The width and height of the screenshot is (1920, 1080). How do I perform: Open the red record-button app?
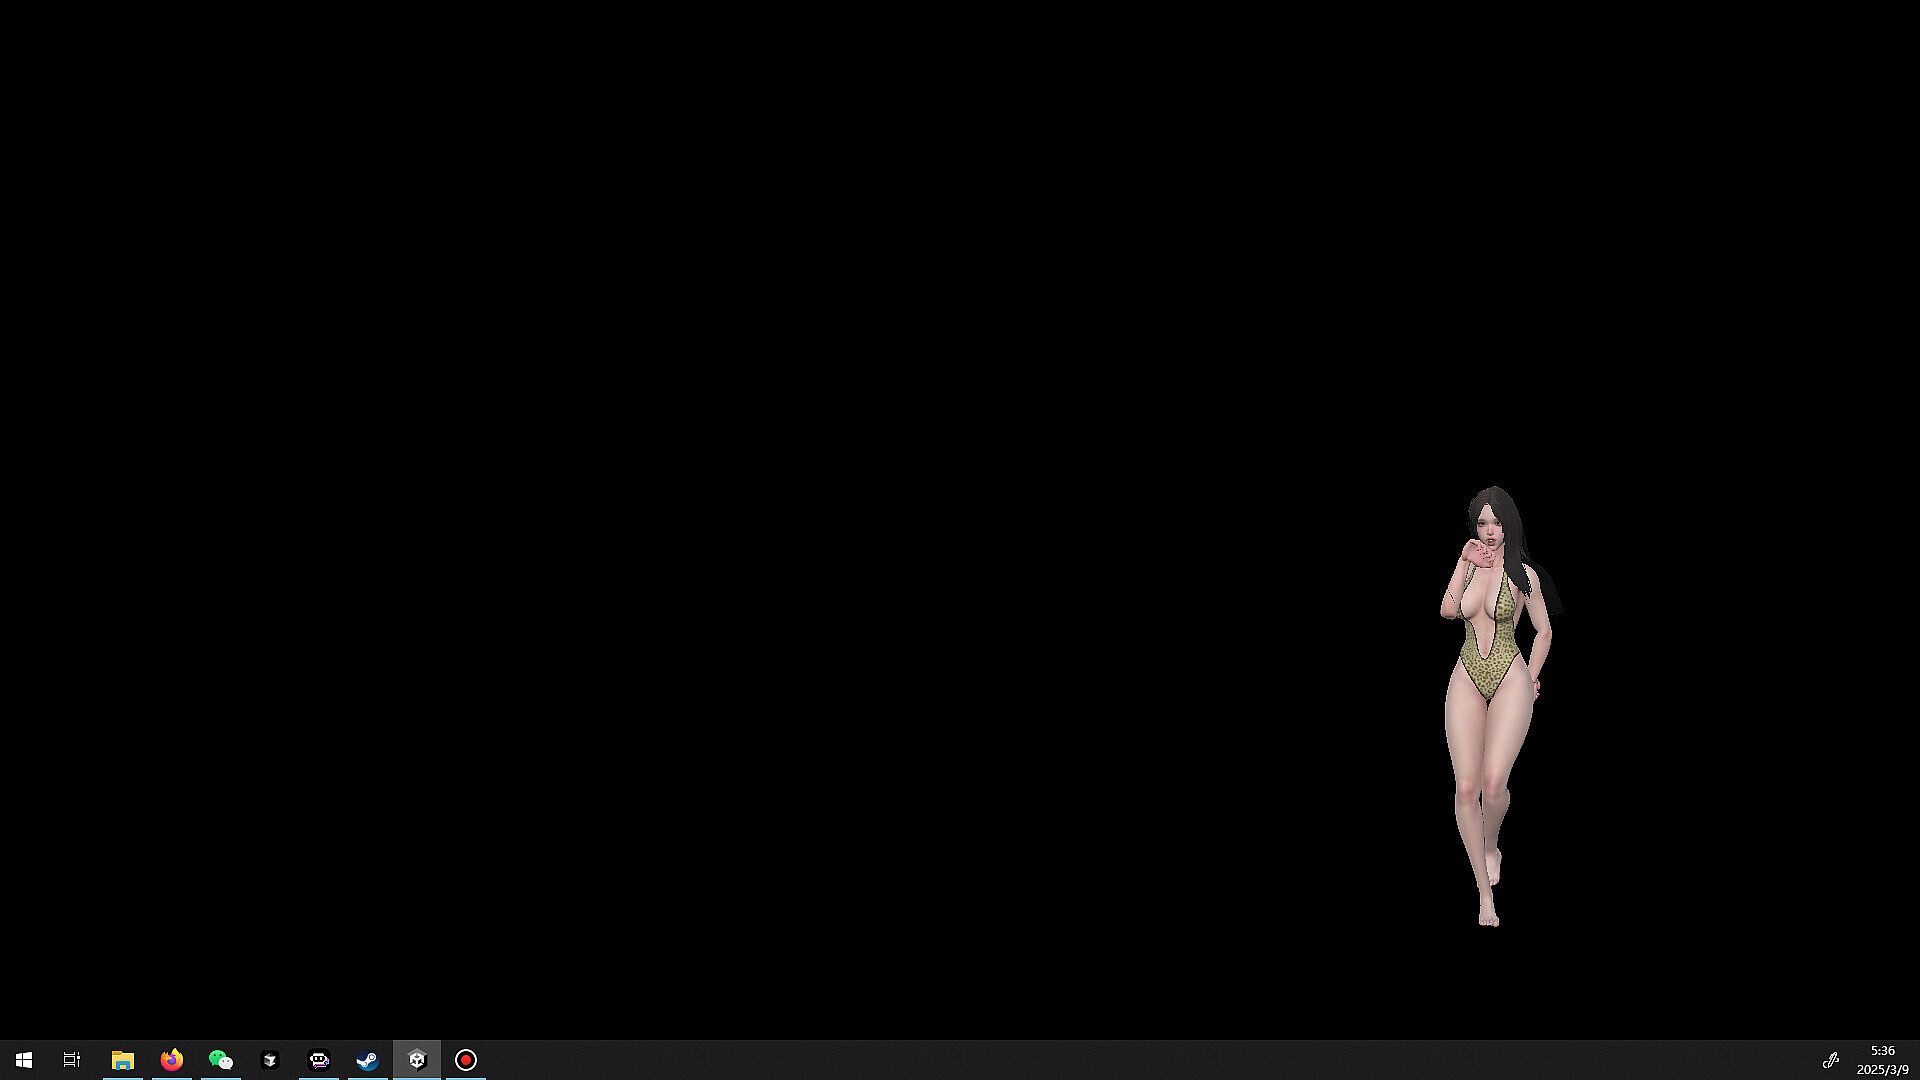(x=466, y=1060)
